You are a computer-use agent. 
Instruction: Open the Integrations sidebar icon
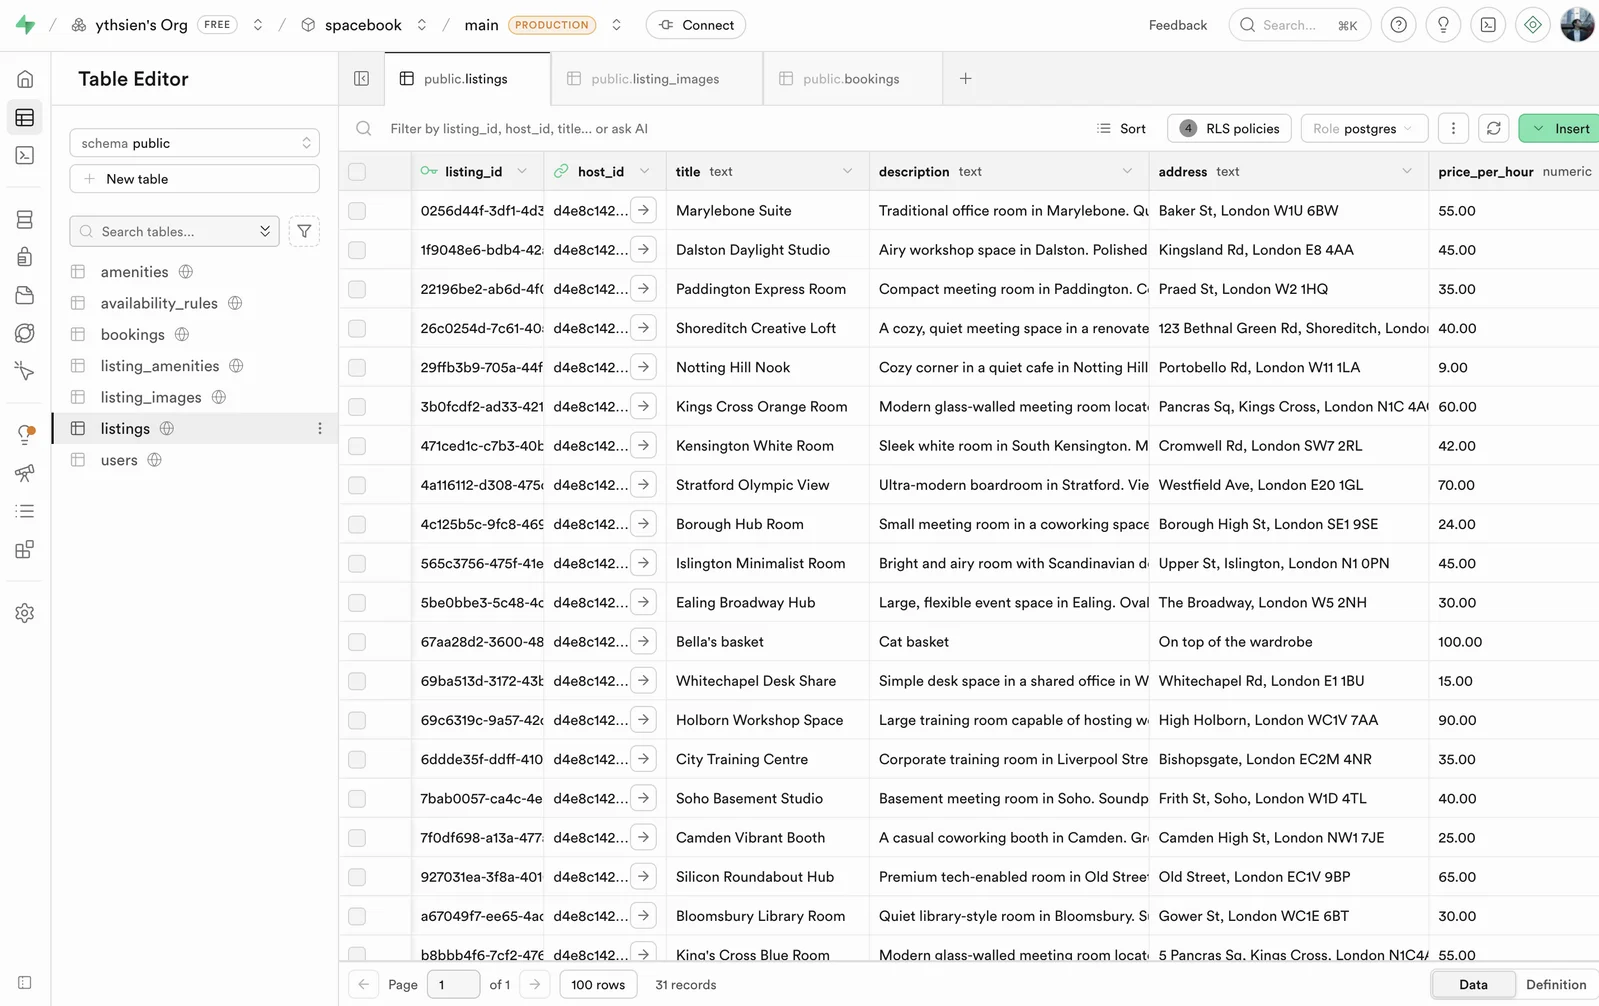point(25,549)
